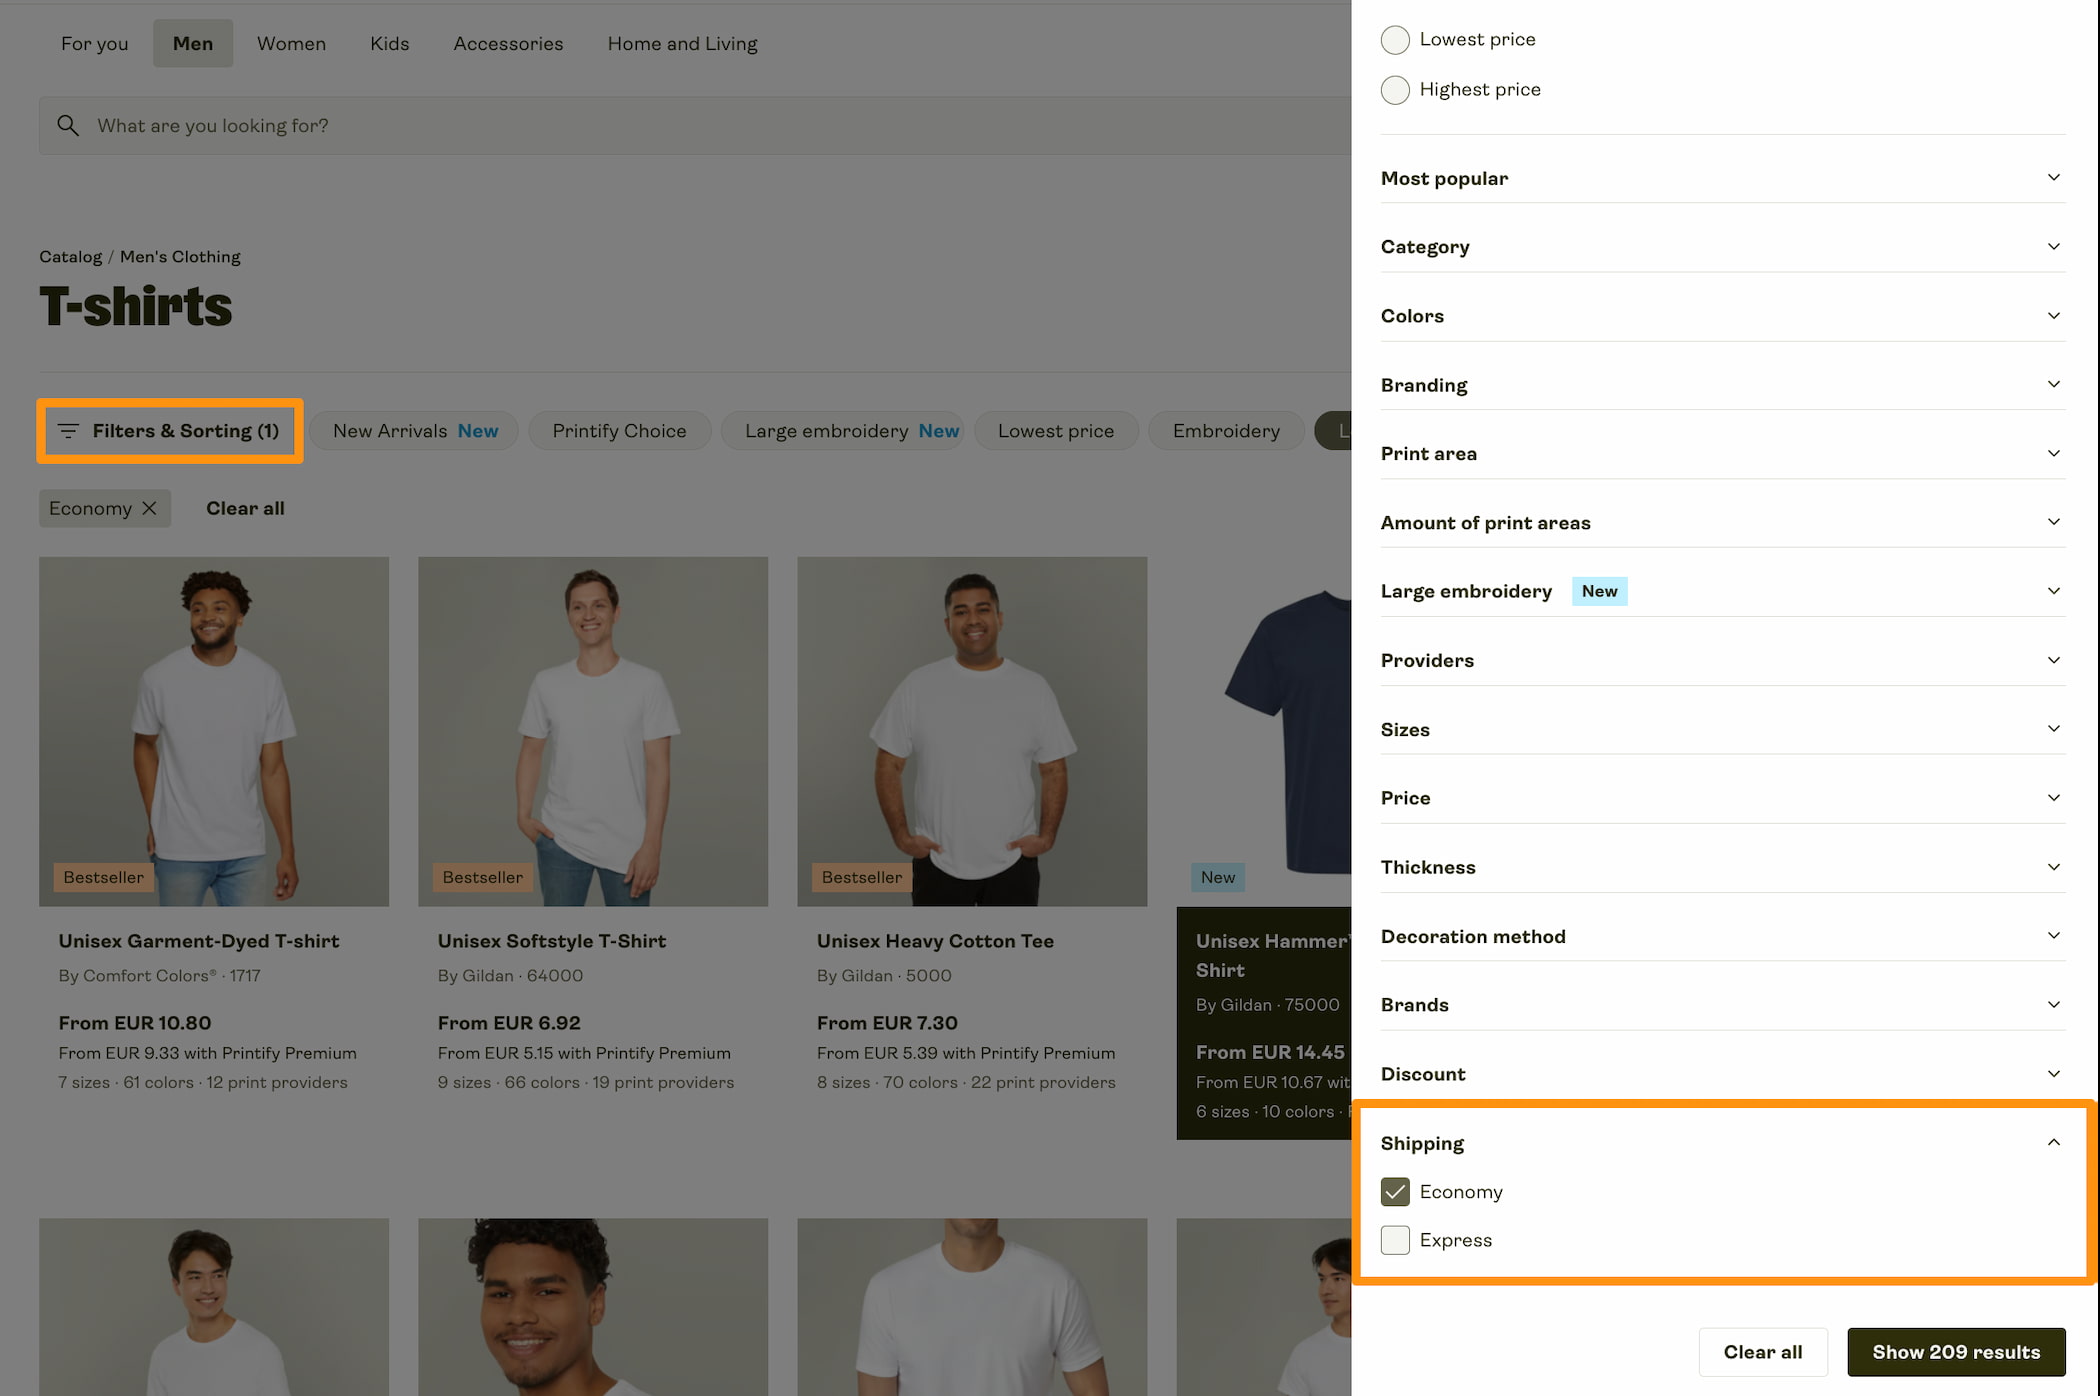Click Clear all next to Economy chip

pos(245,508)
